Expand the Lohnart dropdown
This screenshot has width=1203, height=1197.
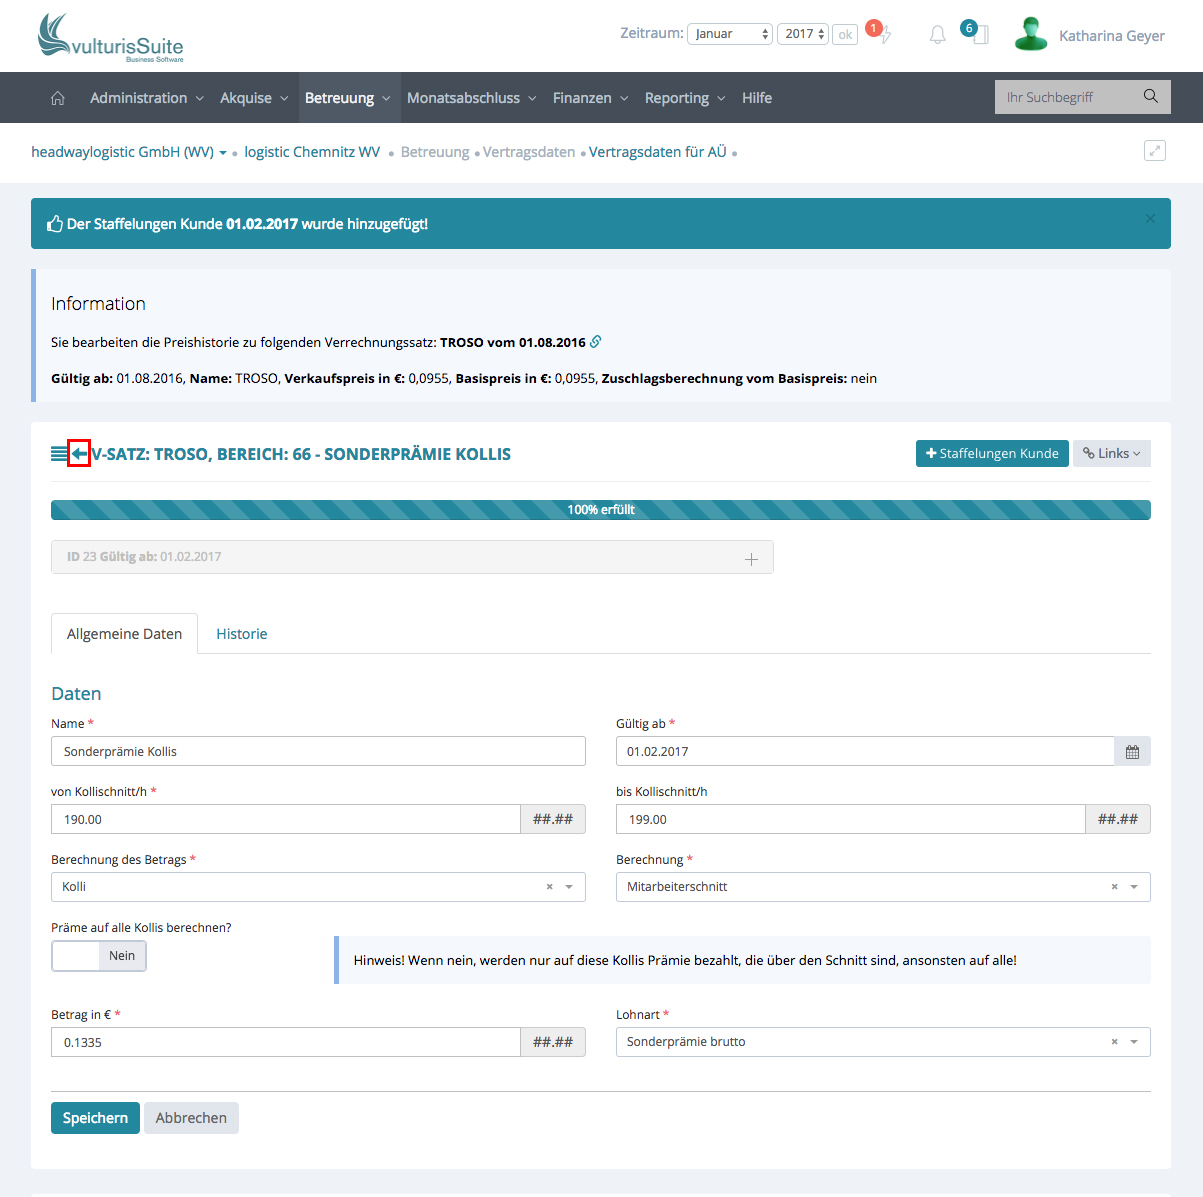tap(1134, 1042)
